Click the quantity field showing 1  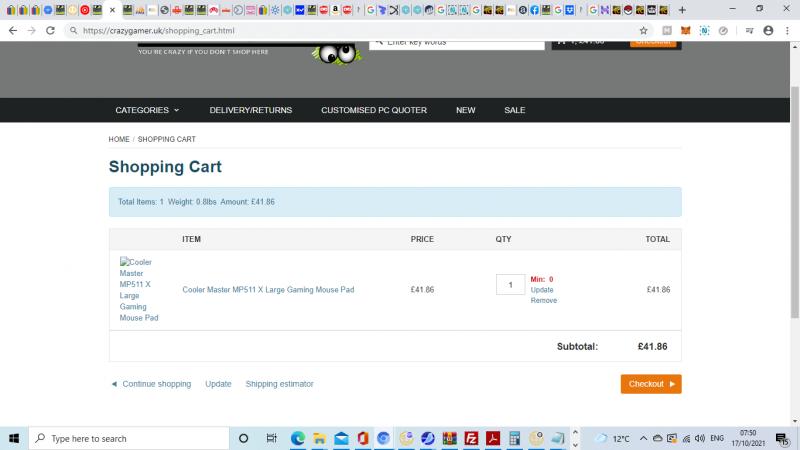point(510,285)
